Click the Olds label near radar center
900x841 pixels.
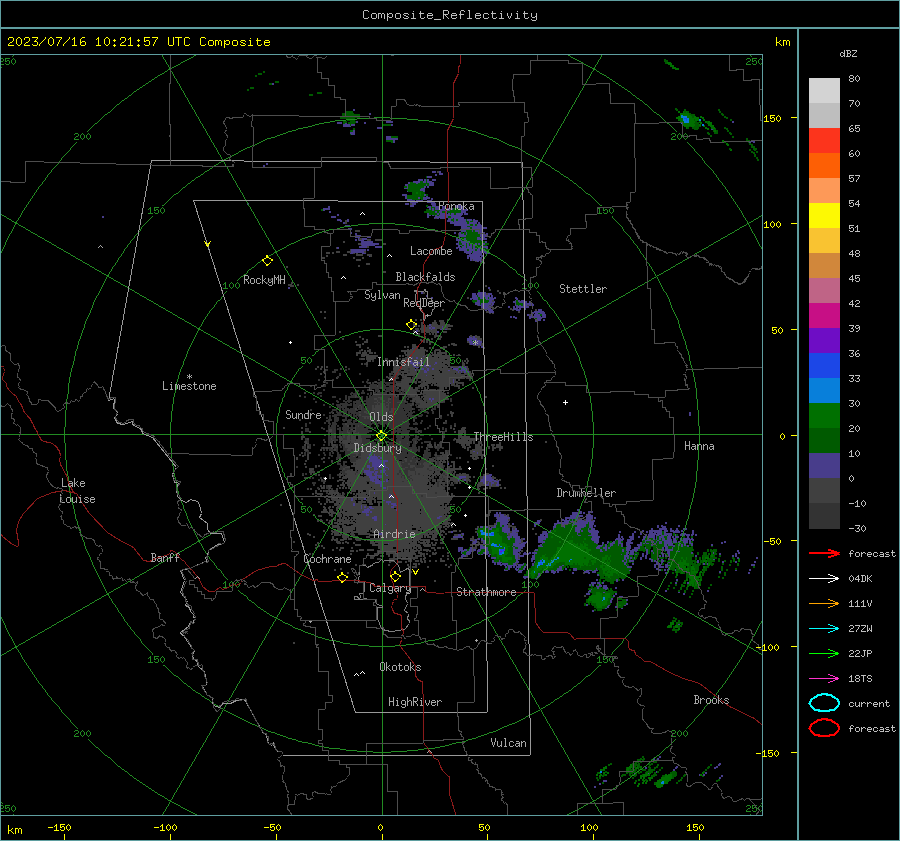[x=381, y=417]
